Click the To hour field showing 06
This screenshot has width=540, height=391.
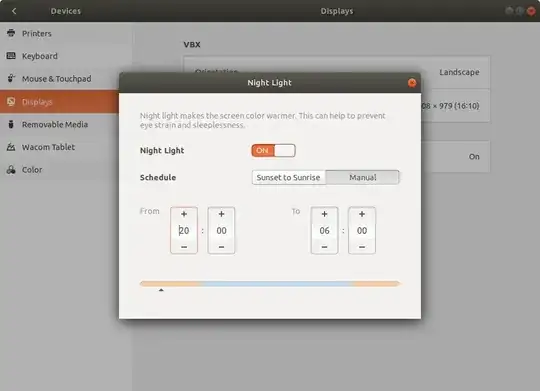pos(324,230)
